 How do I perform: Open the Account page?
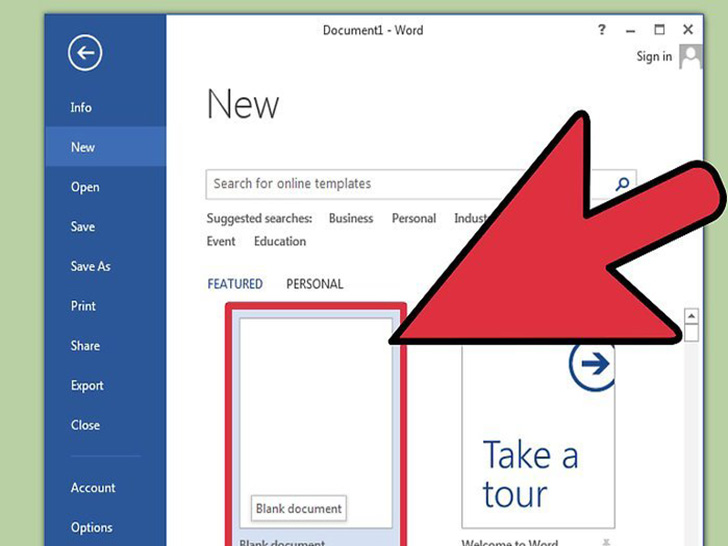click(x=93, y=488)
